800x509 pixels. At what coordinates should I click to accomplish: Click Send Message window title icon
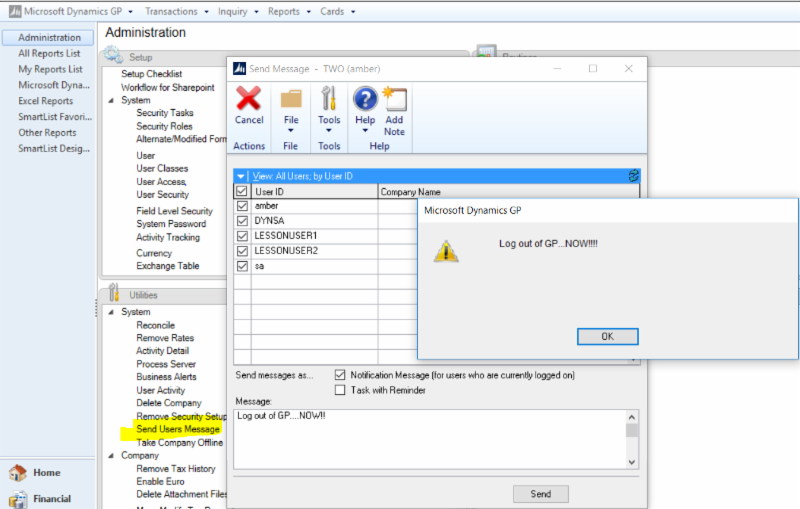point(239,68)
